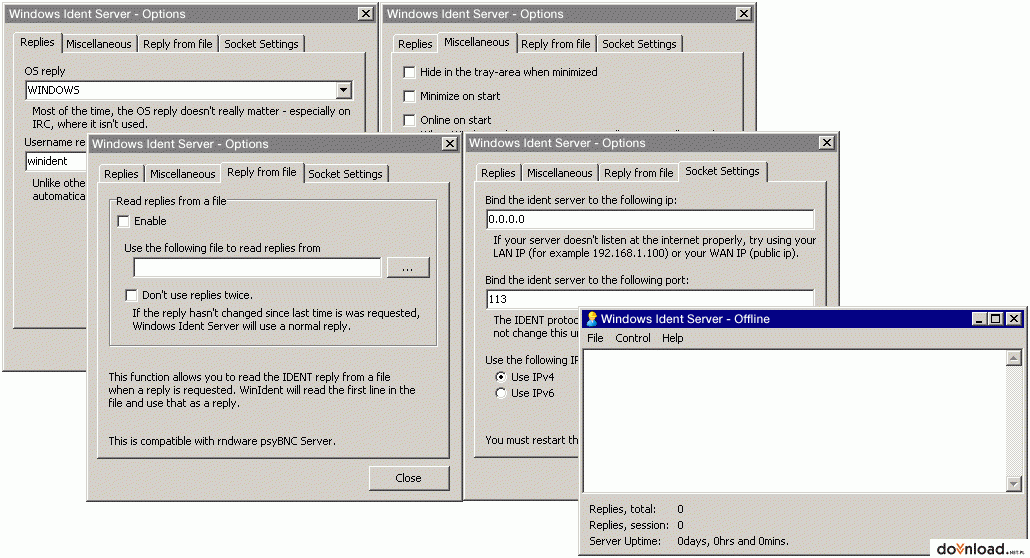Screen dimensions: 1030x558
Task: Minimize the Windows Ident Server - Offline window
Action: (979, 319)
